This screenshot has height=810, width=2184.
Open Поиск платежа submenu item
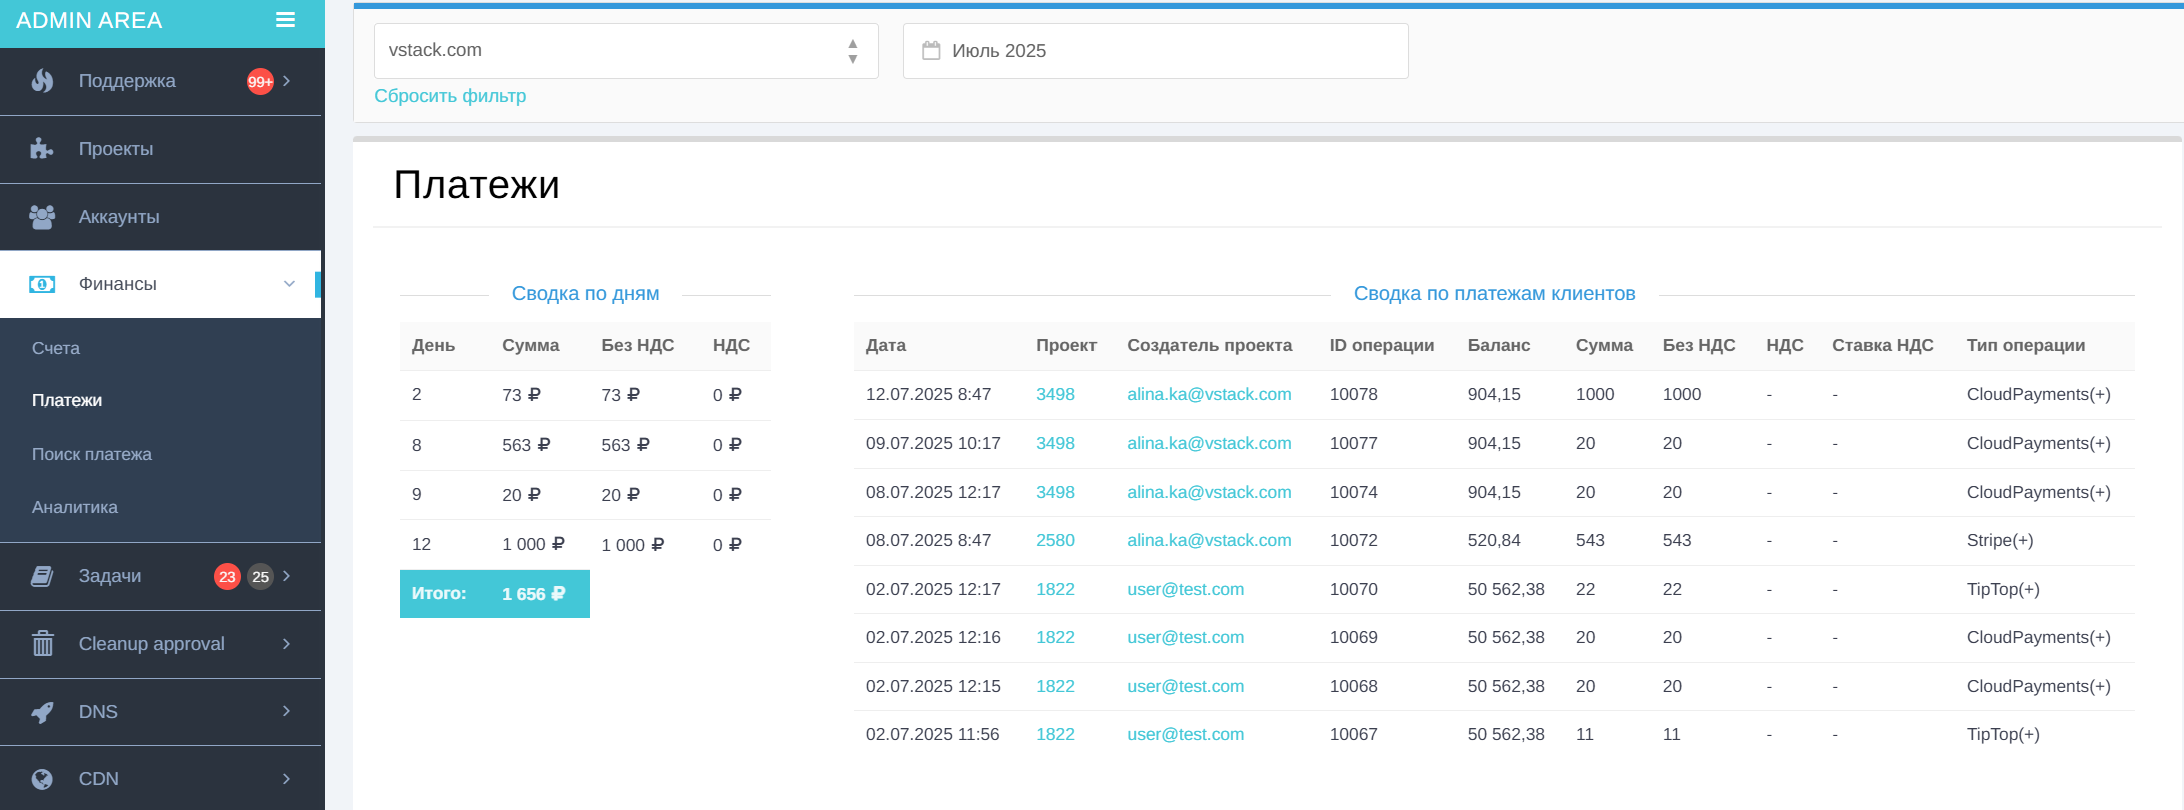point(92,454)
